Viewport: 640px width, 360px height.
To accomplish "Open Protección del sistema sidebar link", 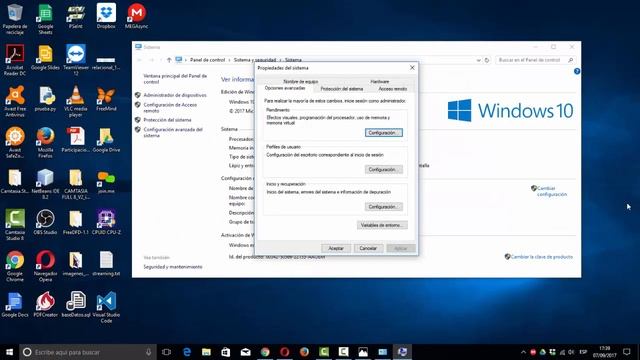I will pyautogui.click(x=167, y=120).
